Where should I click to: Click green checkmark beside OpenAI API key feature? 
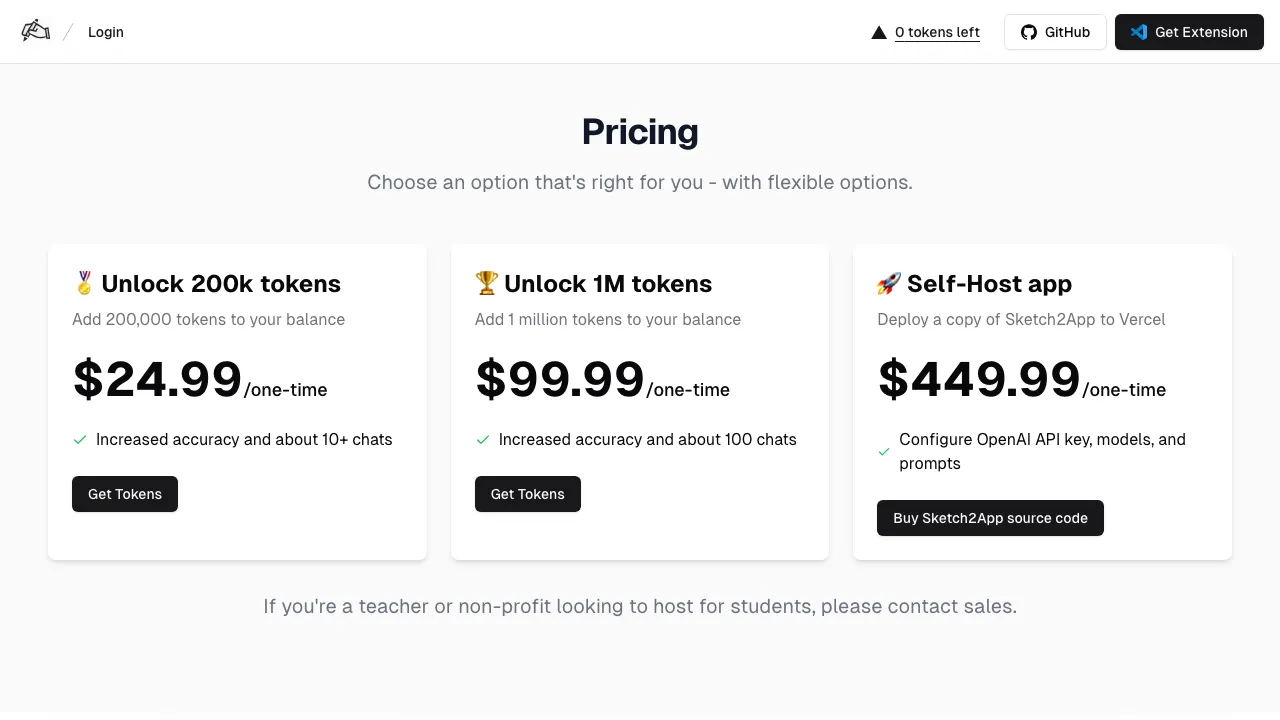[x=884, y=452]
